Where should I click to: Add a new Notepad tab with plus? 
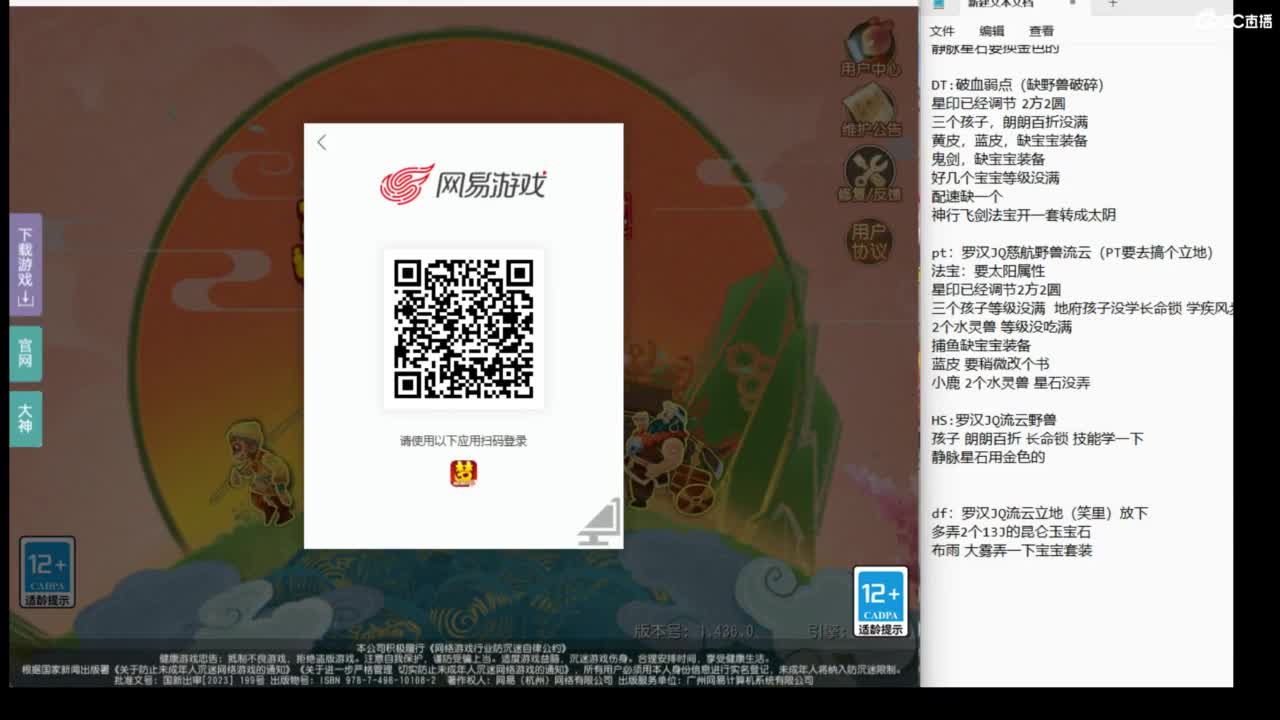pos(1112,4)
